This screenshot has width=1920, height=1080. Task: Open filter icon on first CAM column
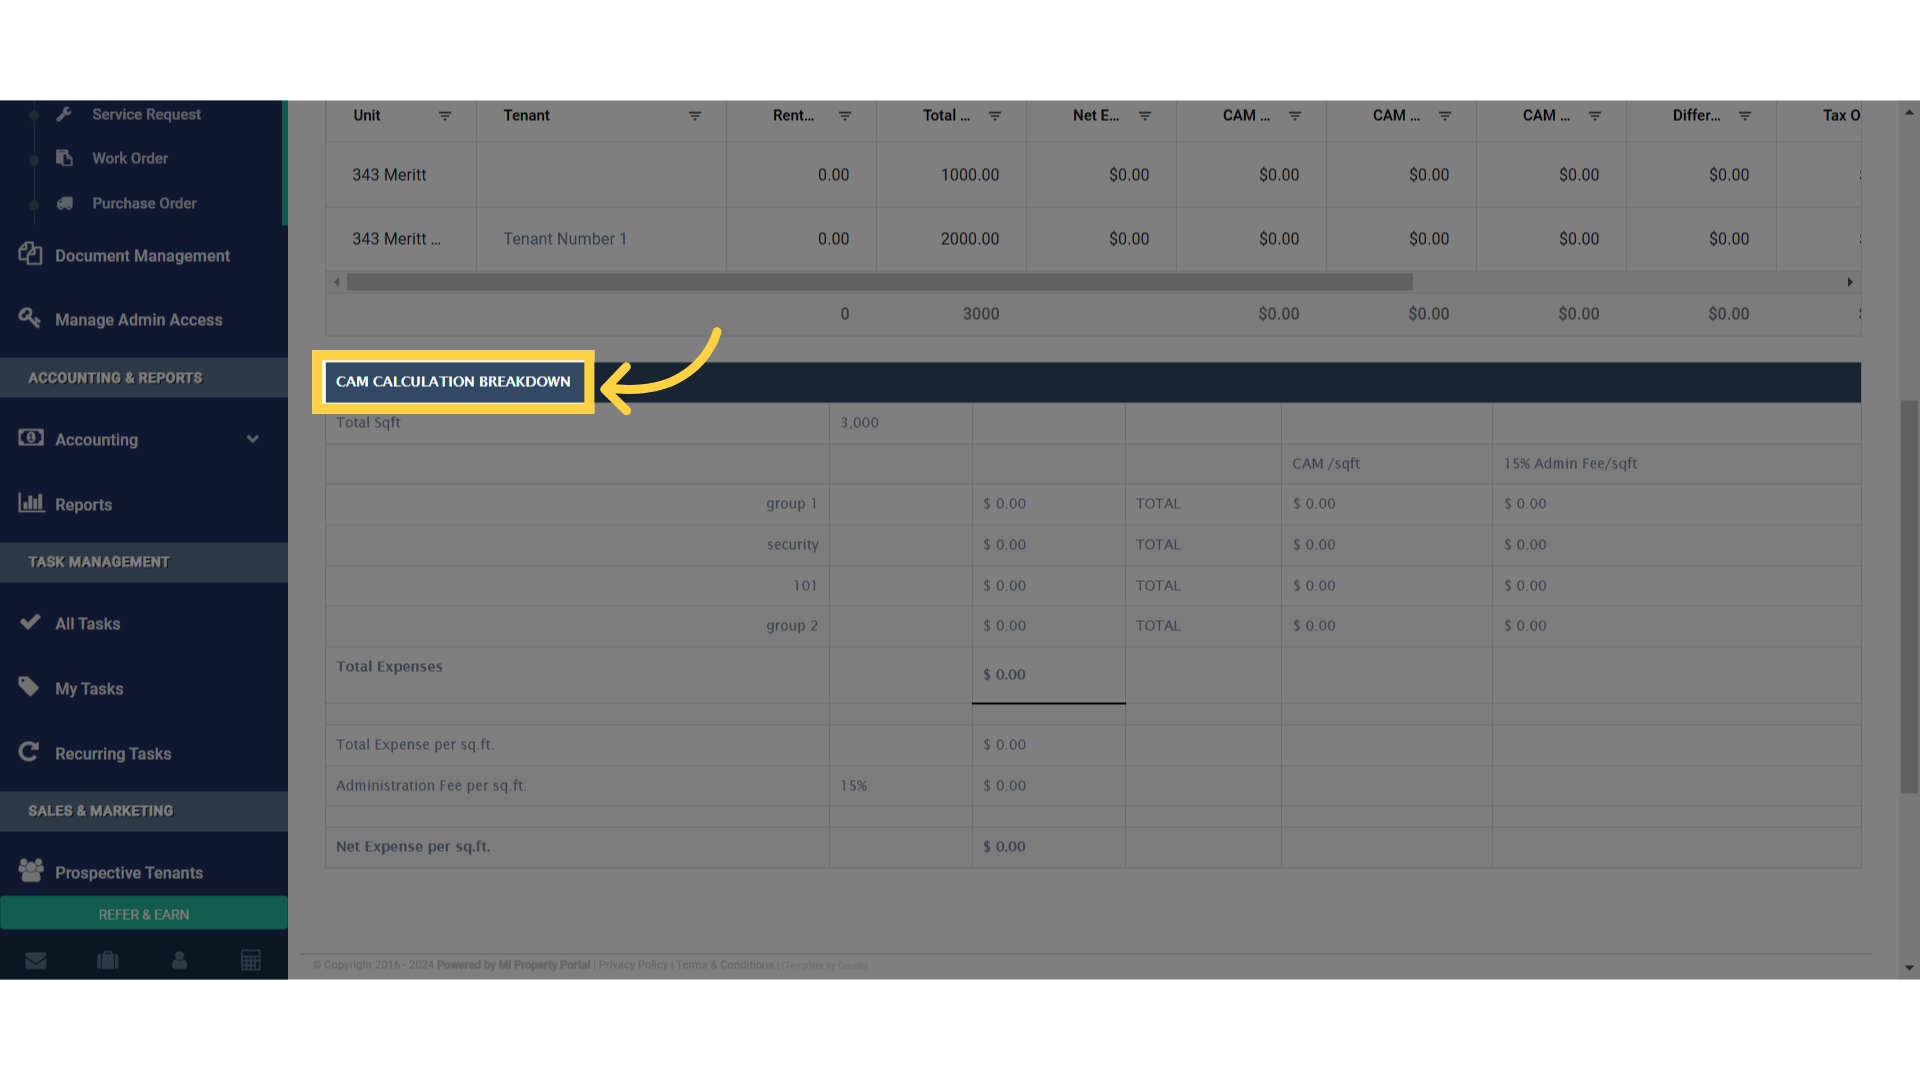click(1295, 116)
